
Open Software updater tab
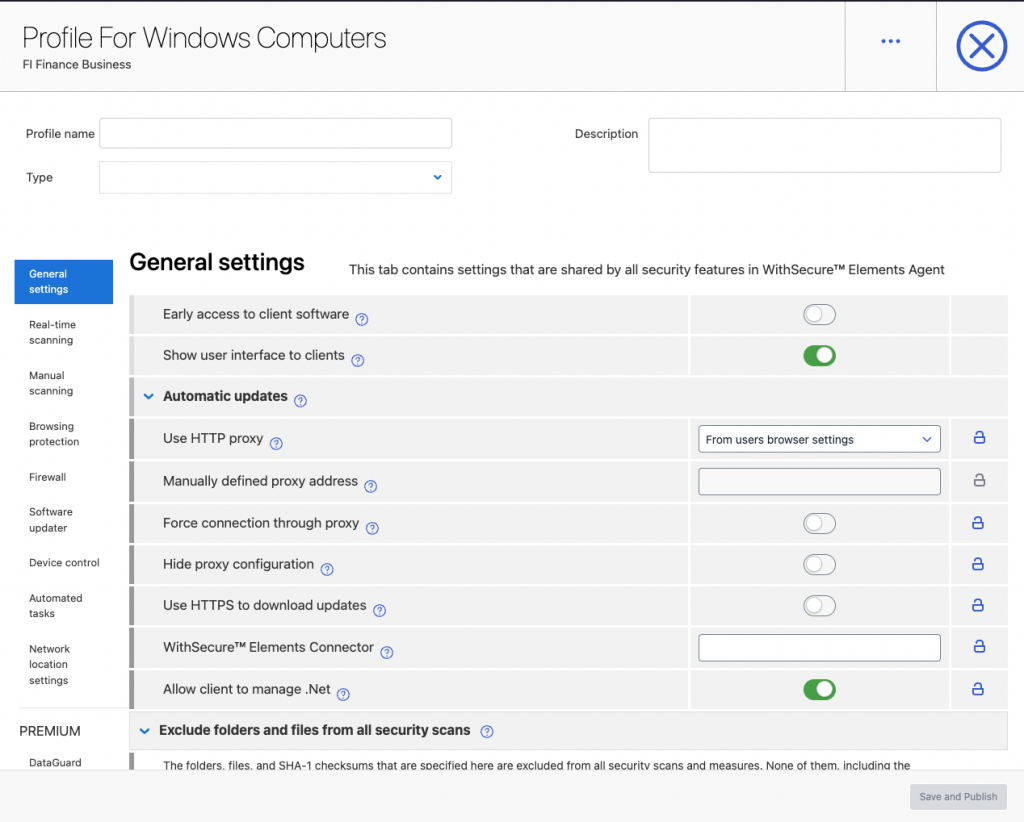point(51,520)
